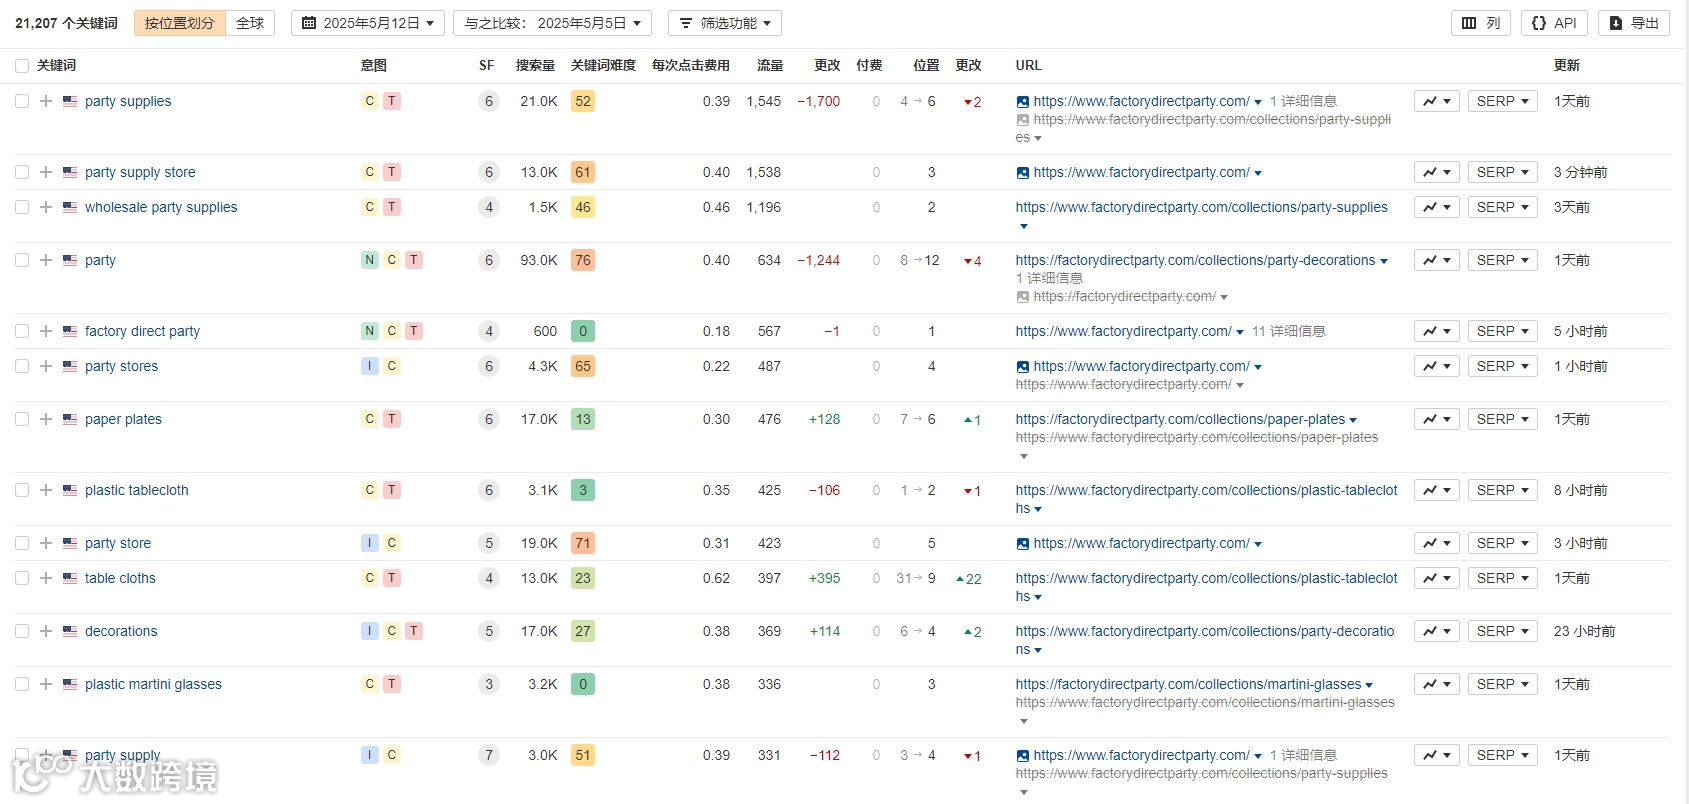Click the 11 详细信息 text in factory direct party row
The image size is (1689, 804).
[1288, 331]
